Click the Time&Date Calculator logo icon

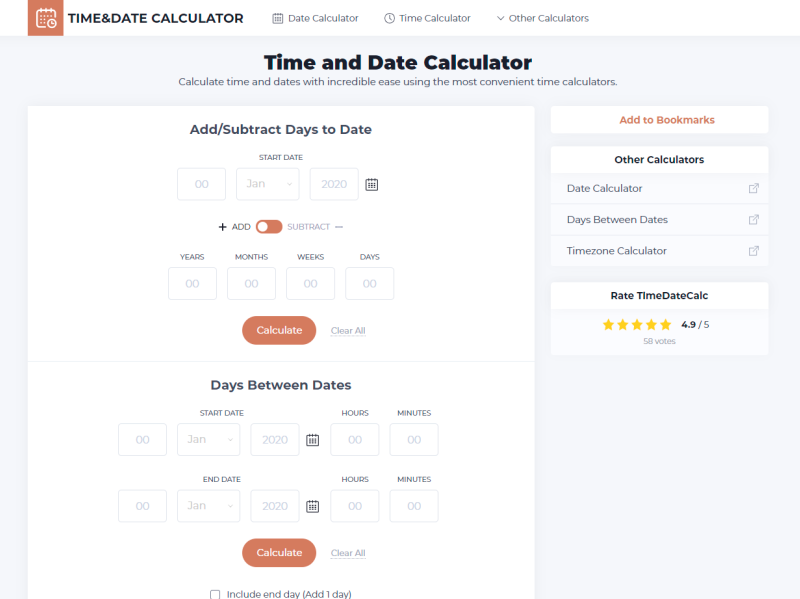pos(45,18)
